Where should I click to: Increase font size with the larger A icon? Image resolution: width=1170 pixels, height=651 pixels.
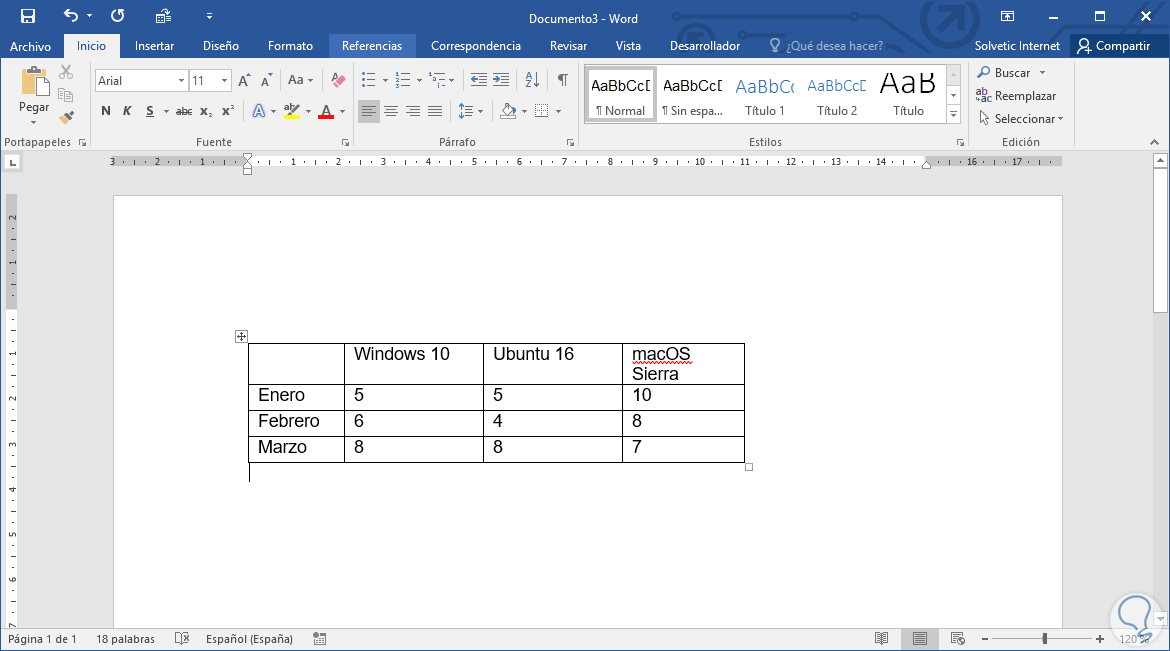tap(244, 81)
